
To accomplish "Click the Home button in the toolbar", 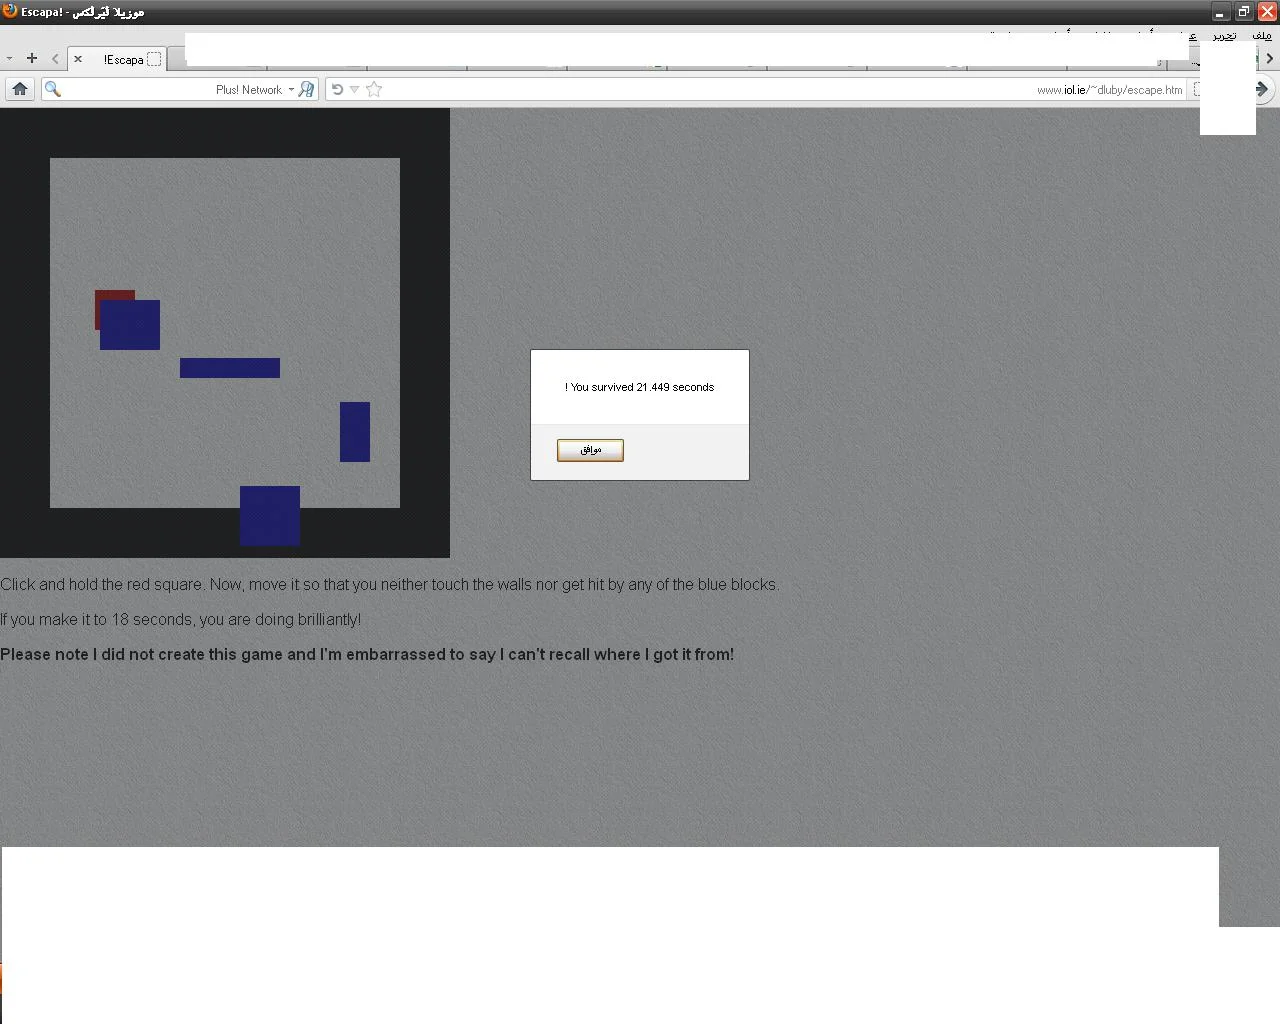I will pyautogui.click(x=19, y=89).
